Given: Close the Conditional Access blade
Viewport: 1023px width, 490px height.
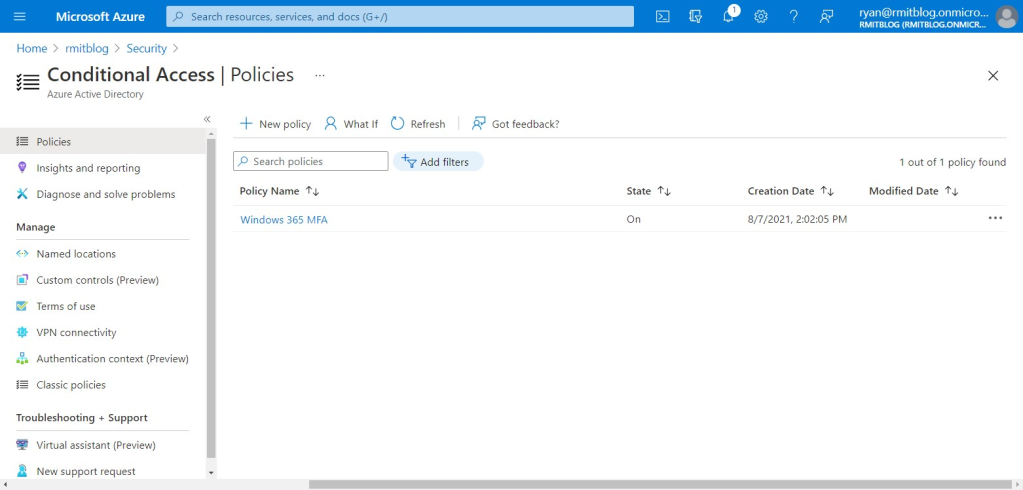Looking at the screenshot, I should (x=993, y=76).
